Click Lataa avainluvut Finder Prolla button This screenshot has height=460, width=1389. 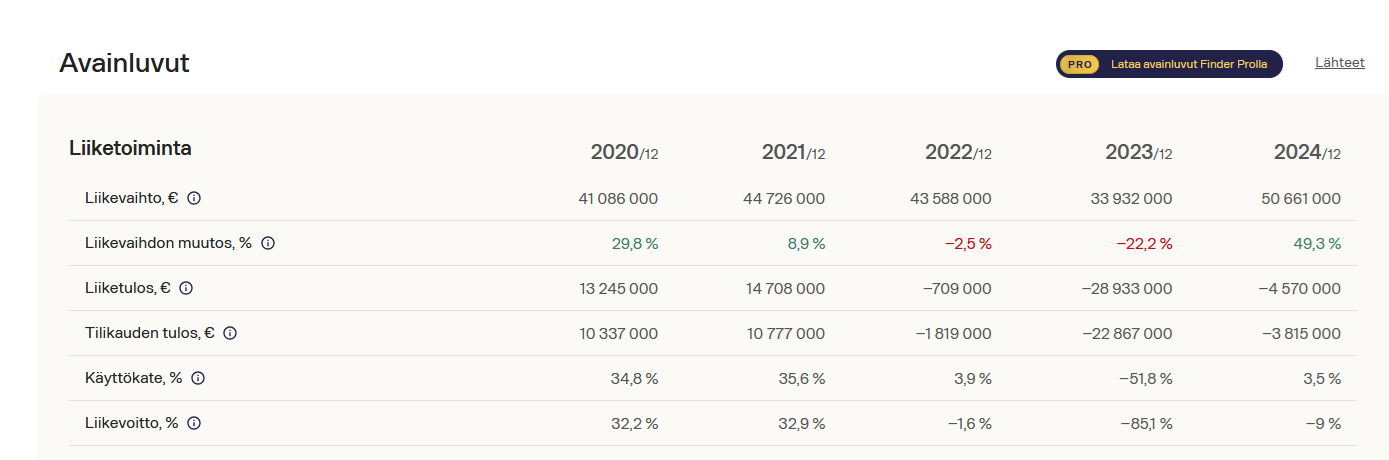coord(1188,64)
